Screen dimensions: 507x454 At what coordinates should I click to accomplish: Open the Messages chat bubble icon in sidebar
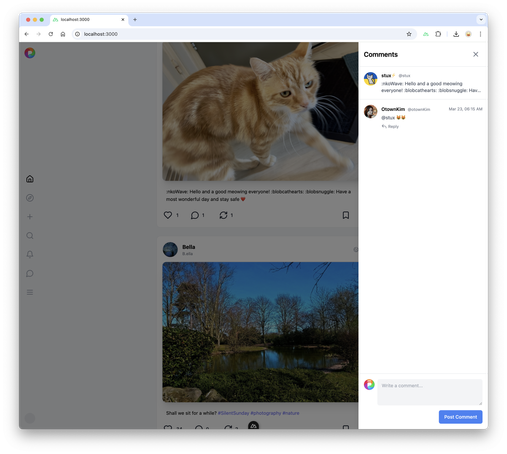[x=30, y=274]
